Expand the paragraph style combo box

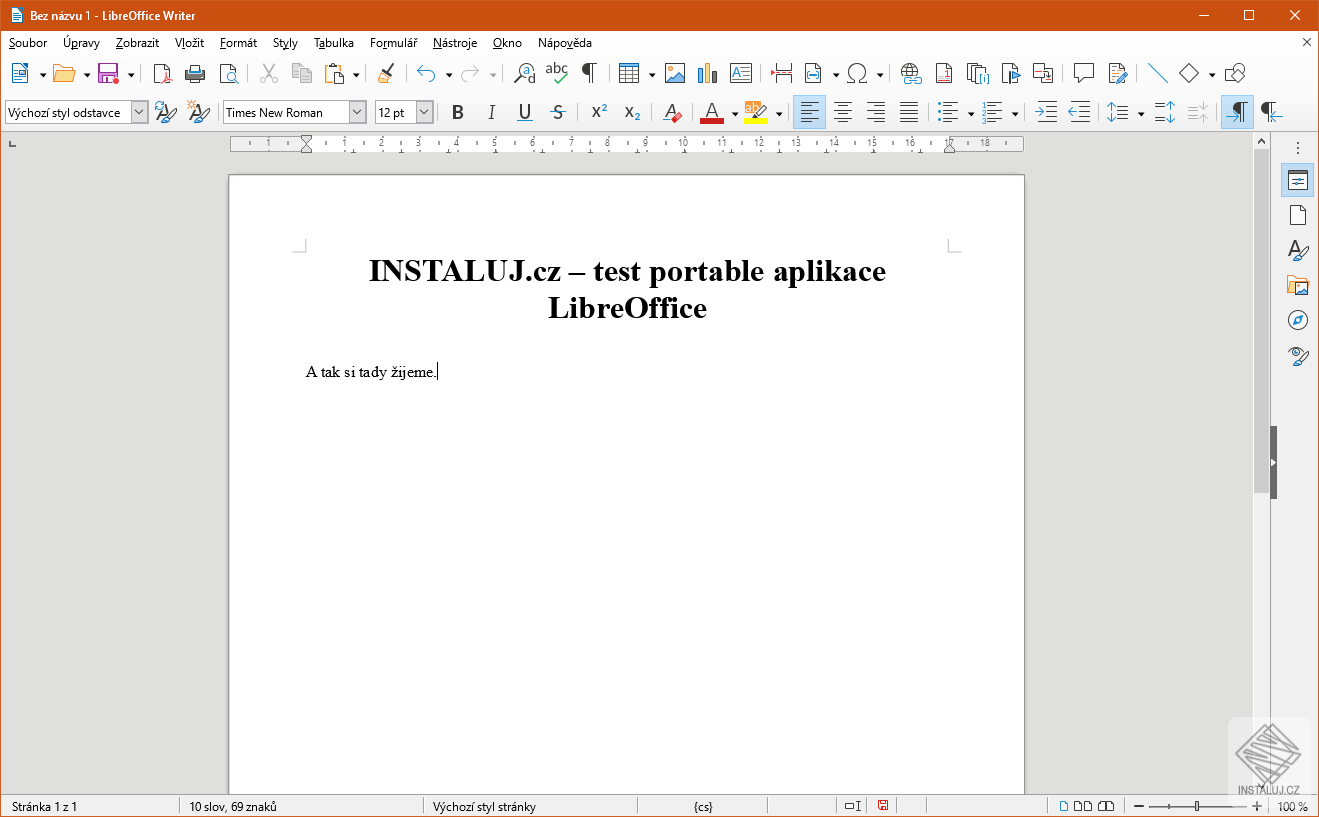pyautogui.click(x=138, y=112)
